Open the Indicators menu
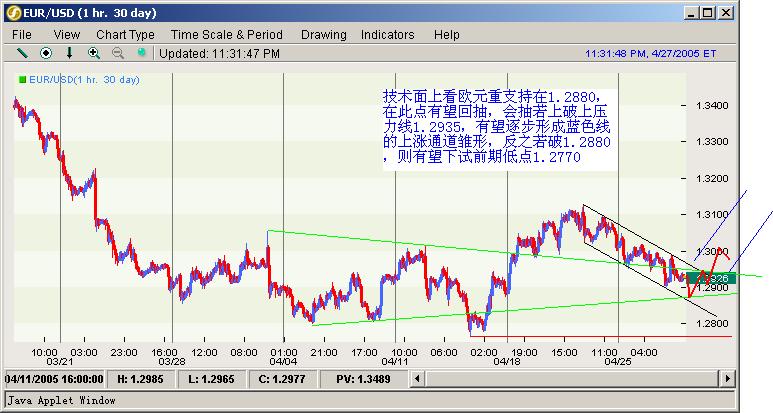 (387, 34)
